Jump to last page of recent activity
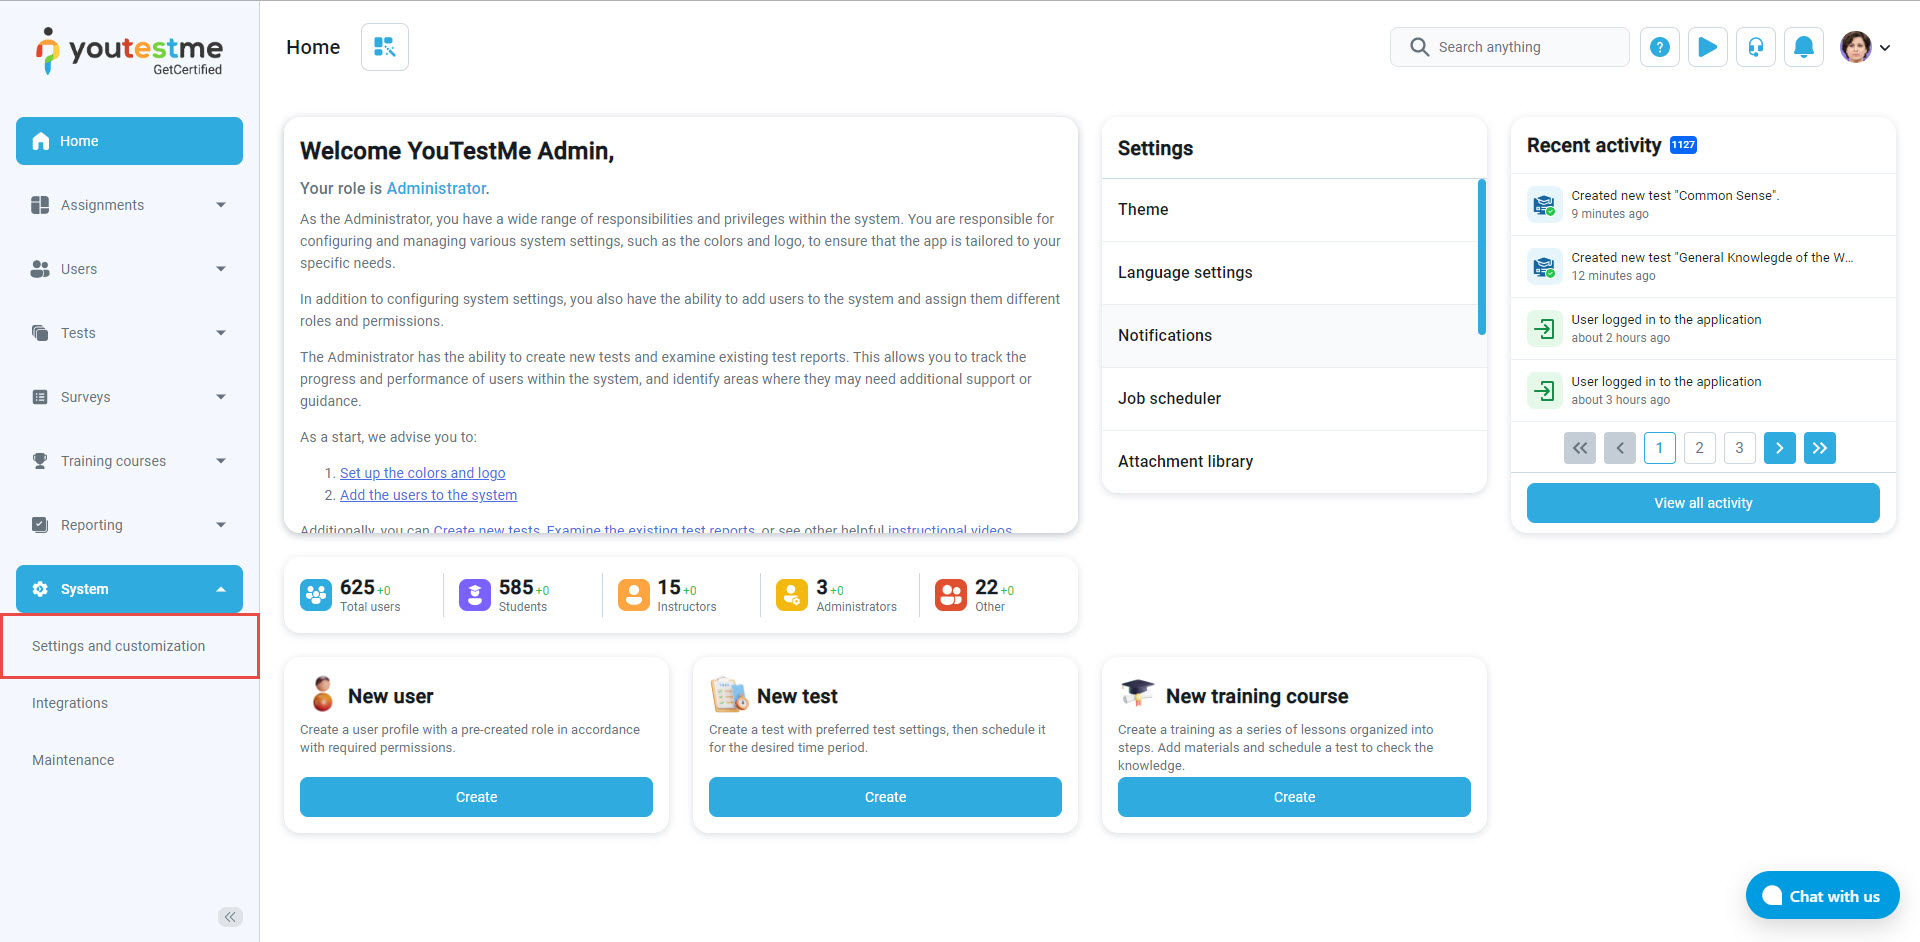 coord(1820,448)
